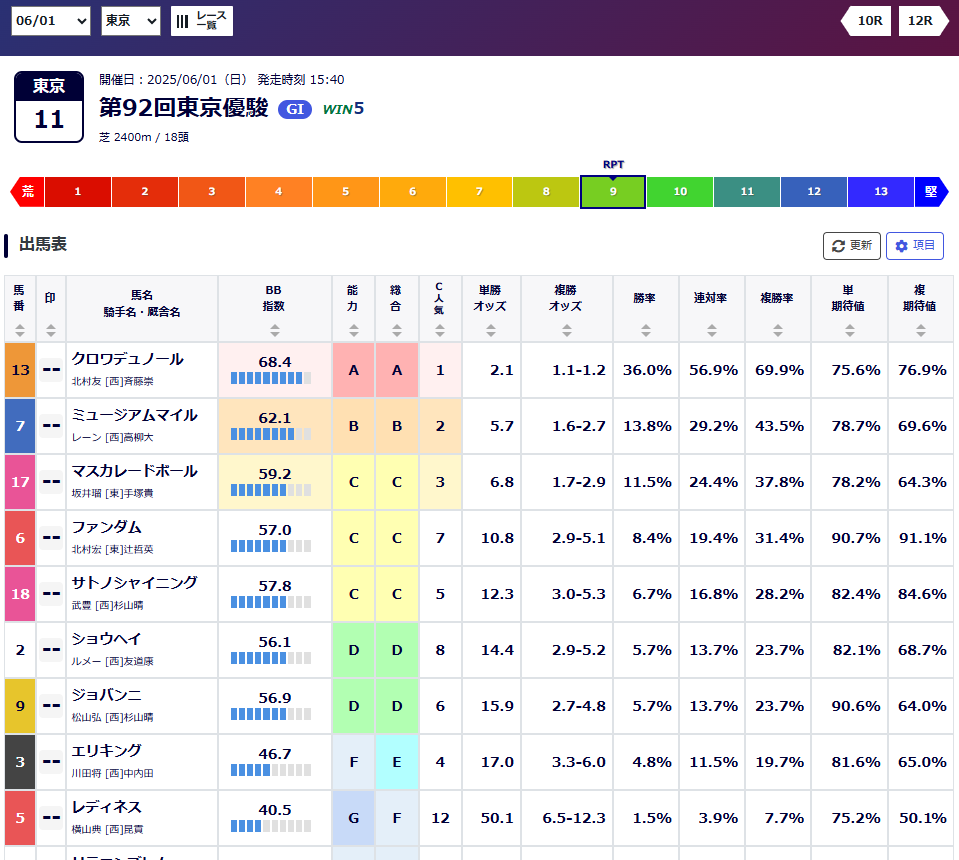
Task: Click 単勝オッズ value 50.1
Action: click(x=497, y=818)
